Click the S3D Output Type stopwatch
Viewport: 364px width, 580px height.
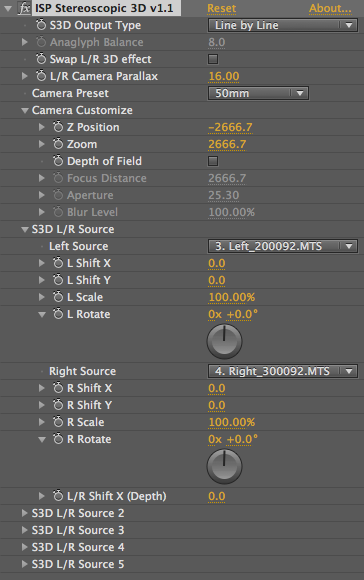(x=41, y=25)
